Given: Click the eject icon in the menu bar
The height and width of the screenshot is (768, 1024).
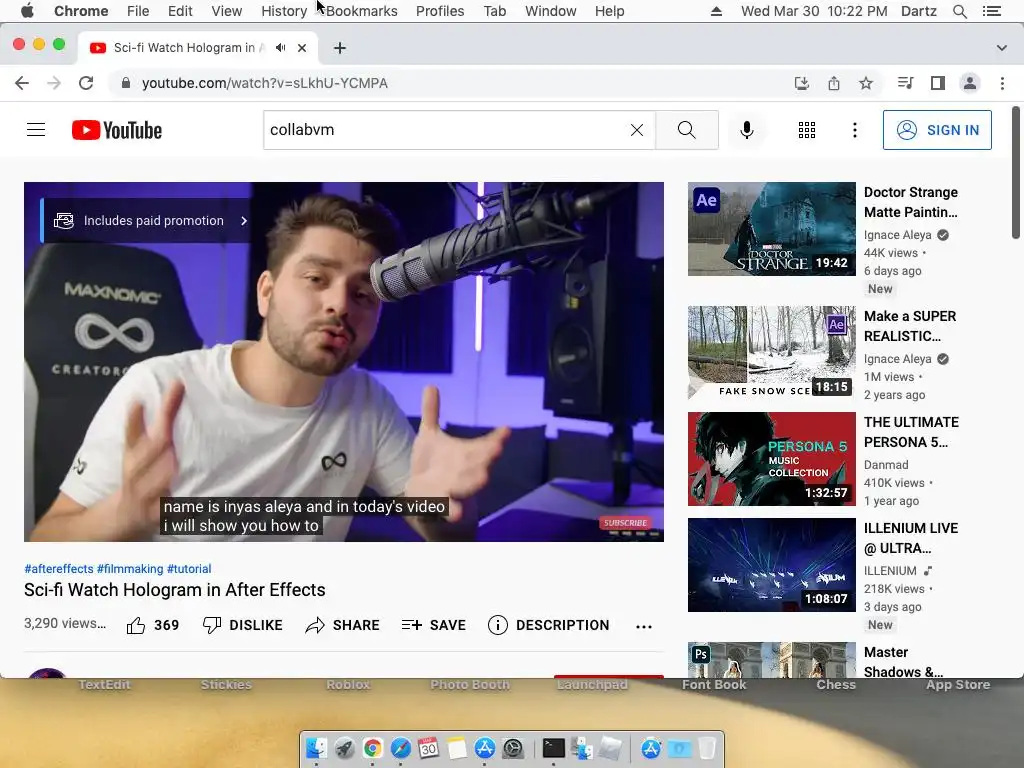Looking at the screenshot, I should 716,11.
